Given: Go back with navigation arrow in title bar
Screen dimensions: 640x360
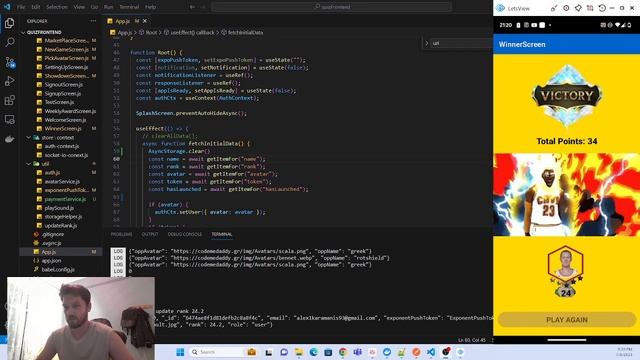Looking at the screenshot, I should coord(192,7).
